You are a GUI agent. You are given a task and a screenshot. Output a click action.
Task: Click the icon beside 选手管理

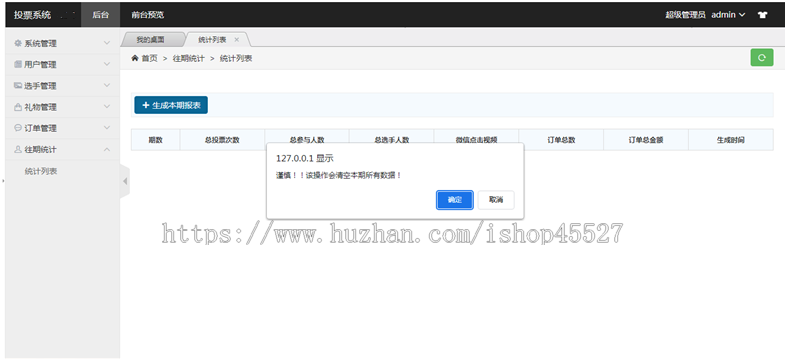point(18,86)
